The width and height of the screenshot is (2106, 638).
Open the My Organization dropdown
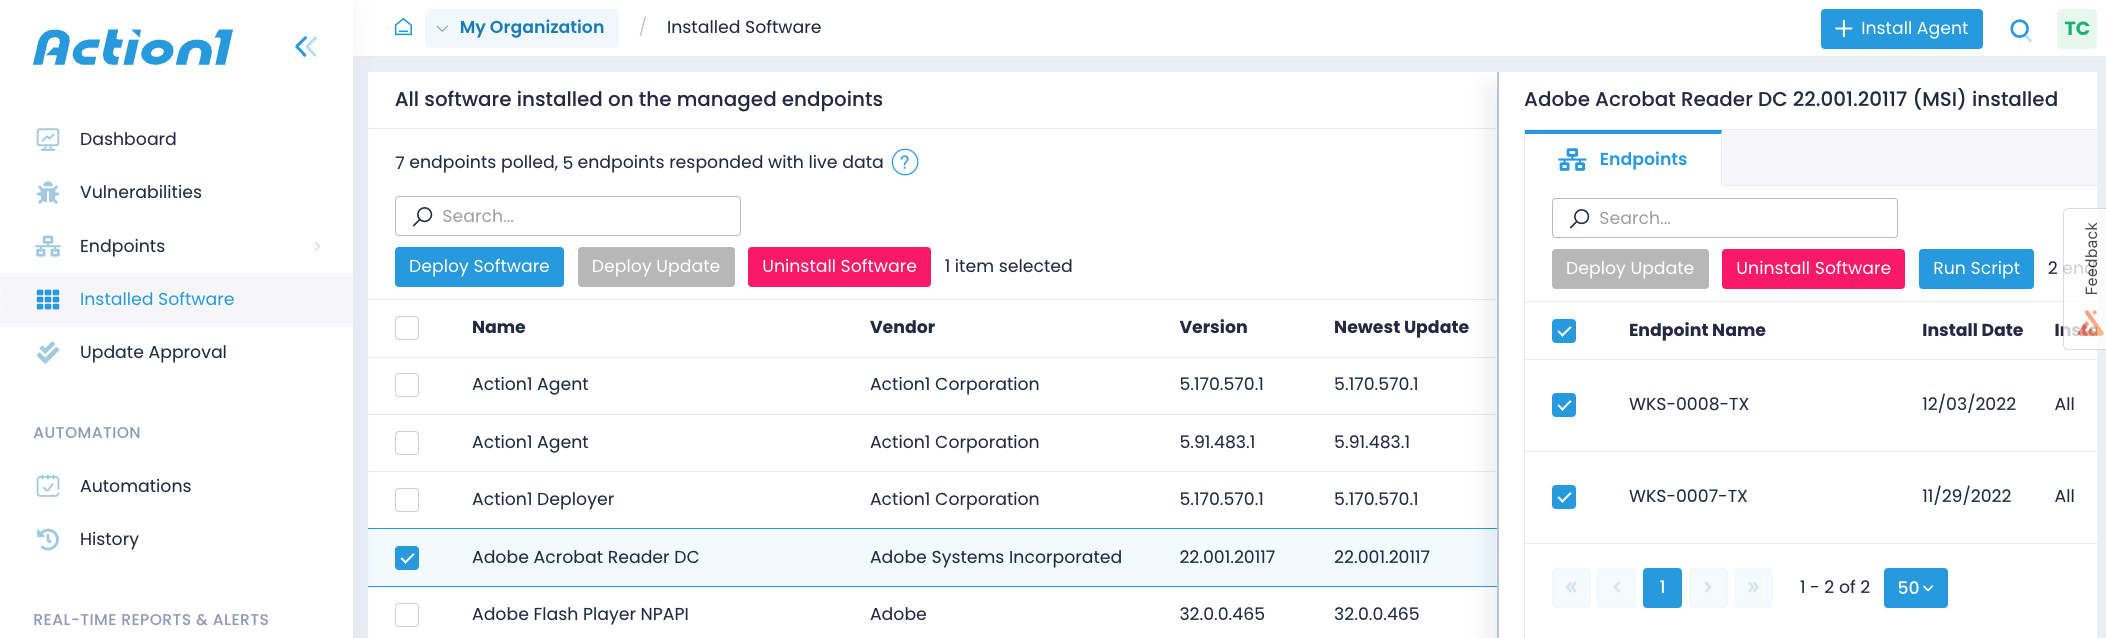click(x=522, y=28)
